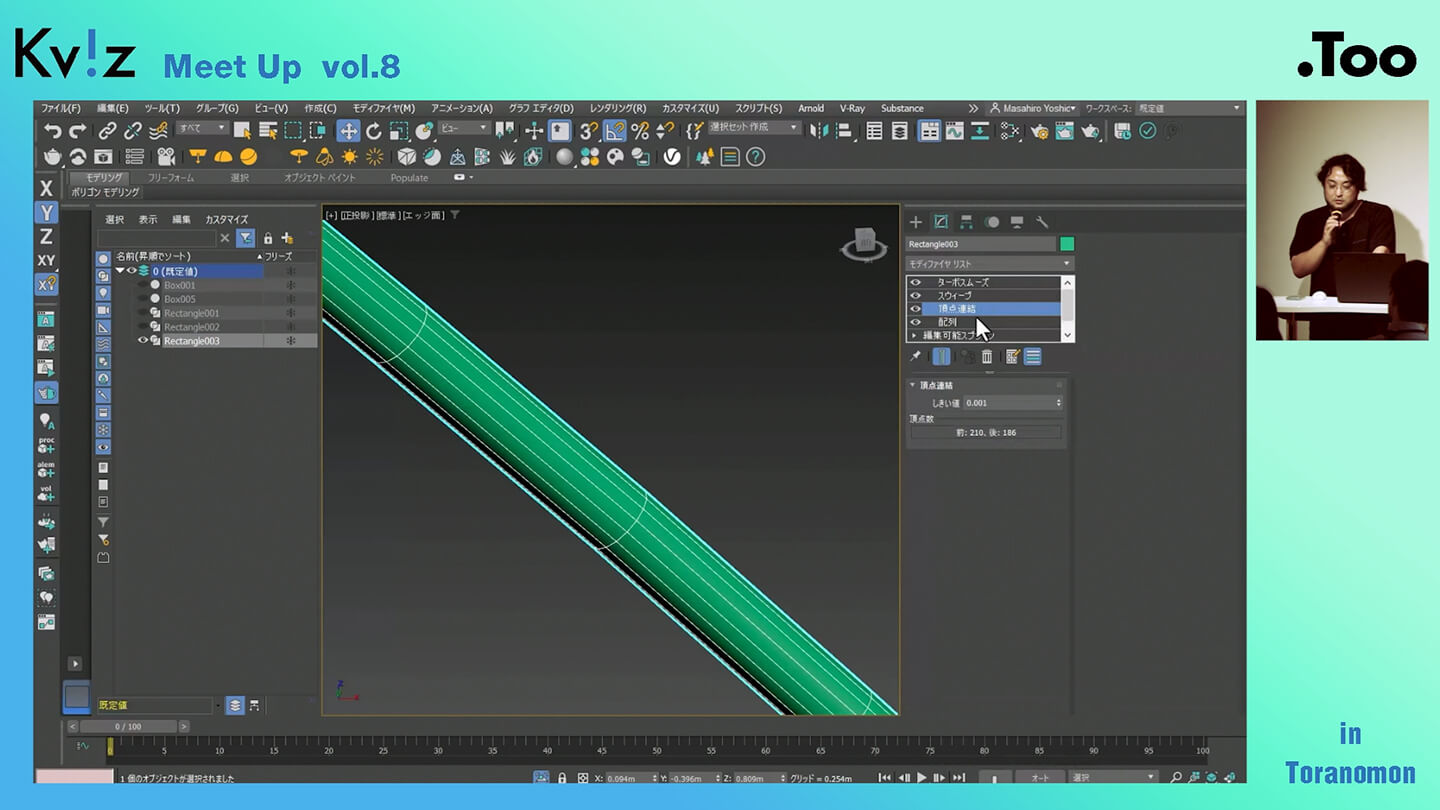The height and width of the screenshot is (810, 1440).
Task: Activate the Angle Snap toggle icon
Action: pos(614,131)
